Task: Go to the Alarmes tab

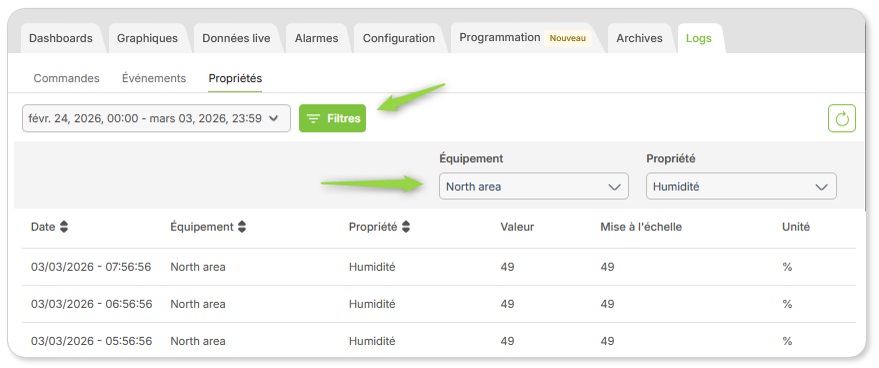Action: [317, 38]
